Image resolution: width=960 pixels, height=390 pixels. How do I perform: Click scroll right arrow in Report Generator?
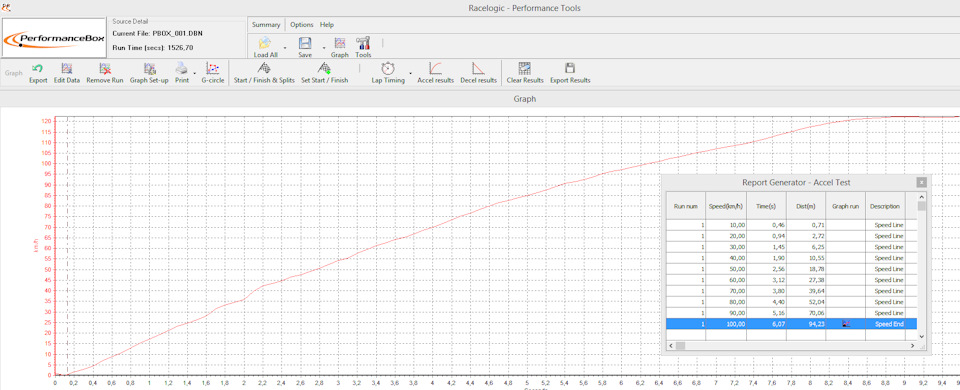click(912, 346)
